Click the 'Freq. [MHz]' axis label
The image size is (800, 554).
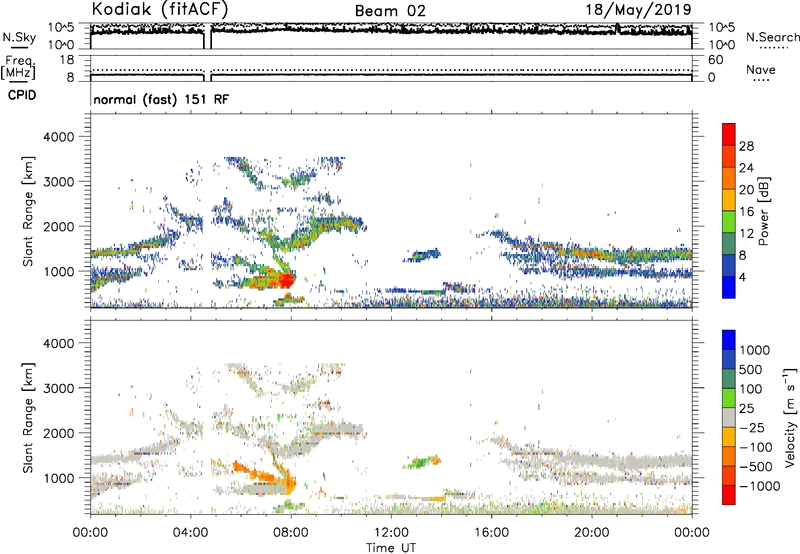point(18,68)
